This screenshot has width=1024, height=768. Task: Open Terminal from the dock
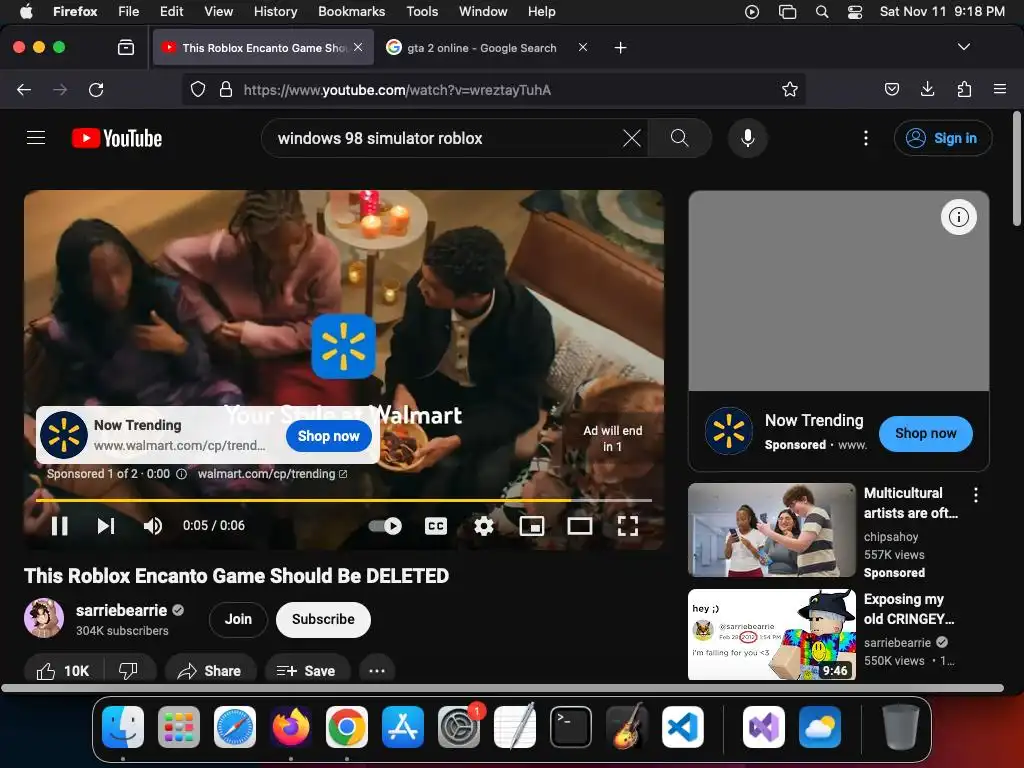pyautogui.click(x=571, y=727)
